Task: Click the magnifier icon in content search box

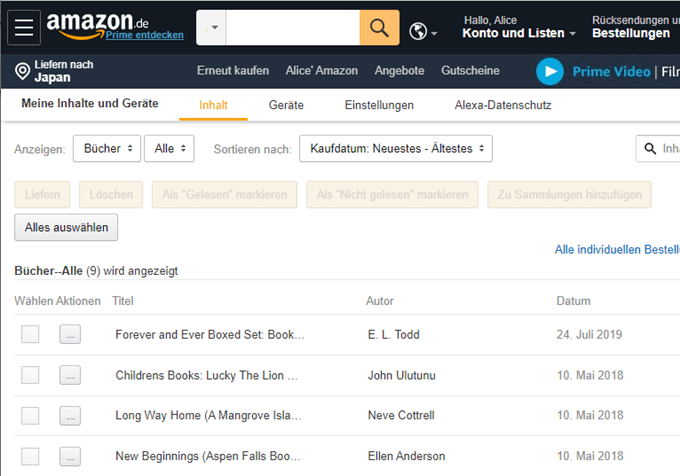Action: (650, 149)
